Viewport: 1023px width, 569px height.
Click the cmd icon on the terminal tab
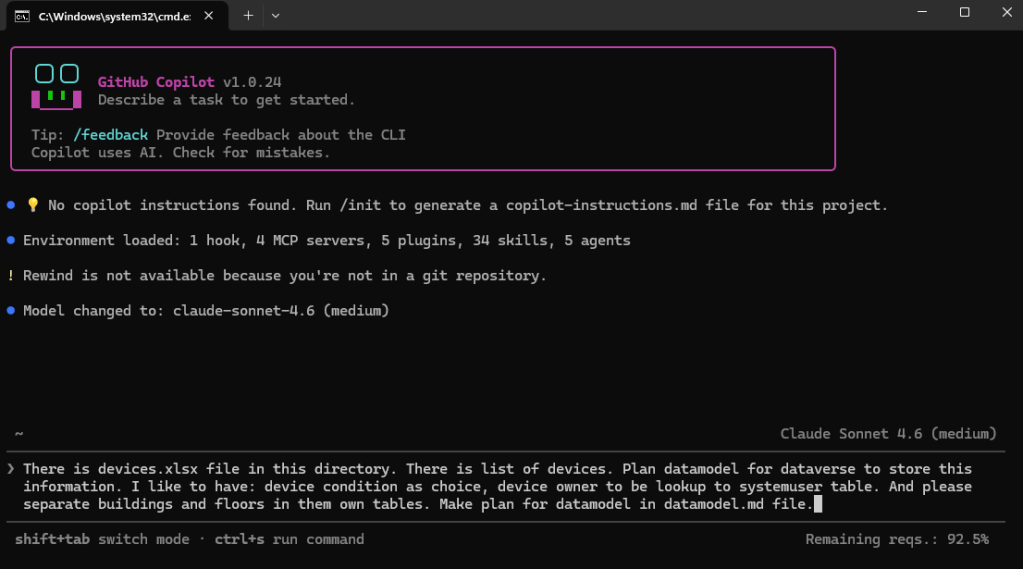pyautogui.click(x=22, y=16)
